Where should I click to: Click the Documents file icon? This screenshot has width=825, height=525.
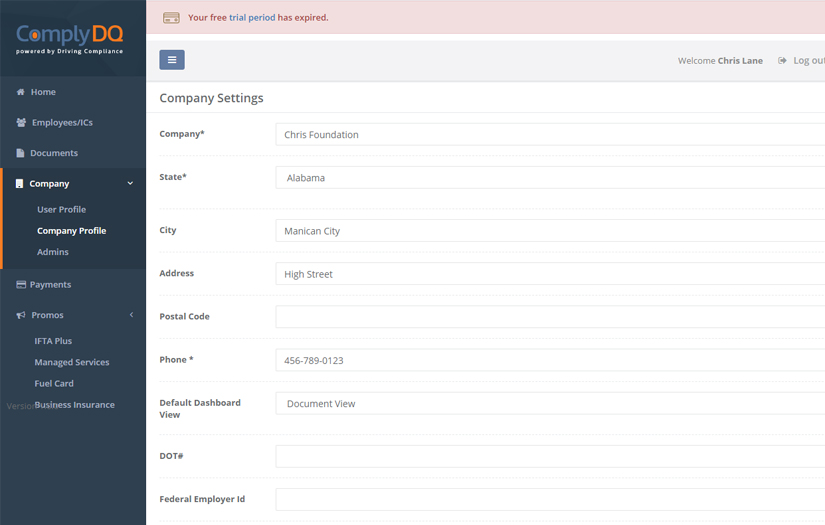coord(21,153)
